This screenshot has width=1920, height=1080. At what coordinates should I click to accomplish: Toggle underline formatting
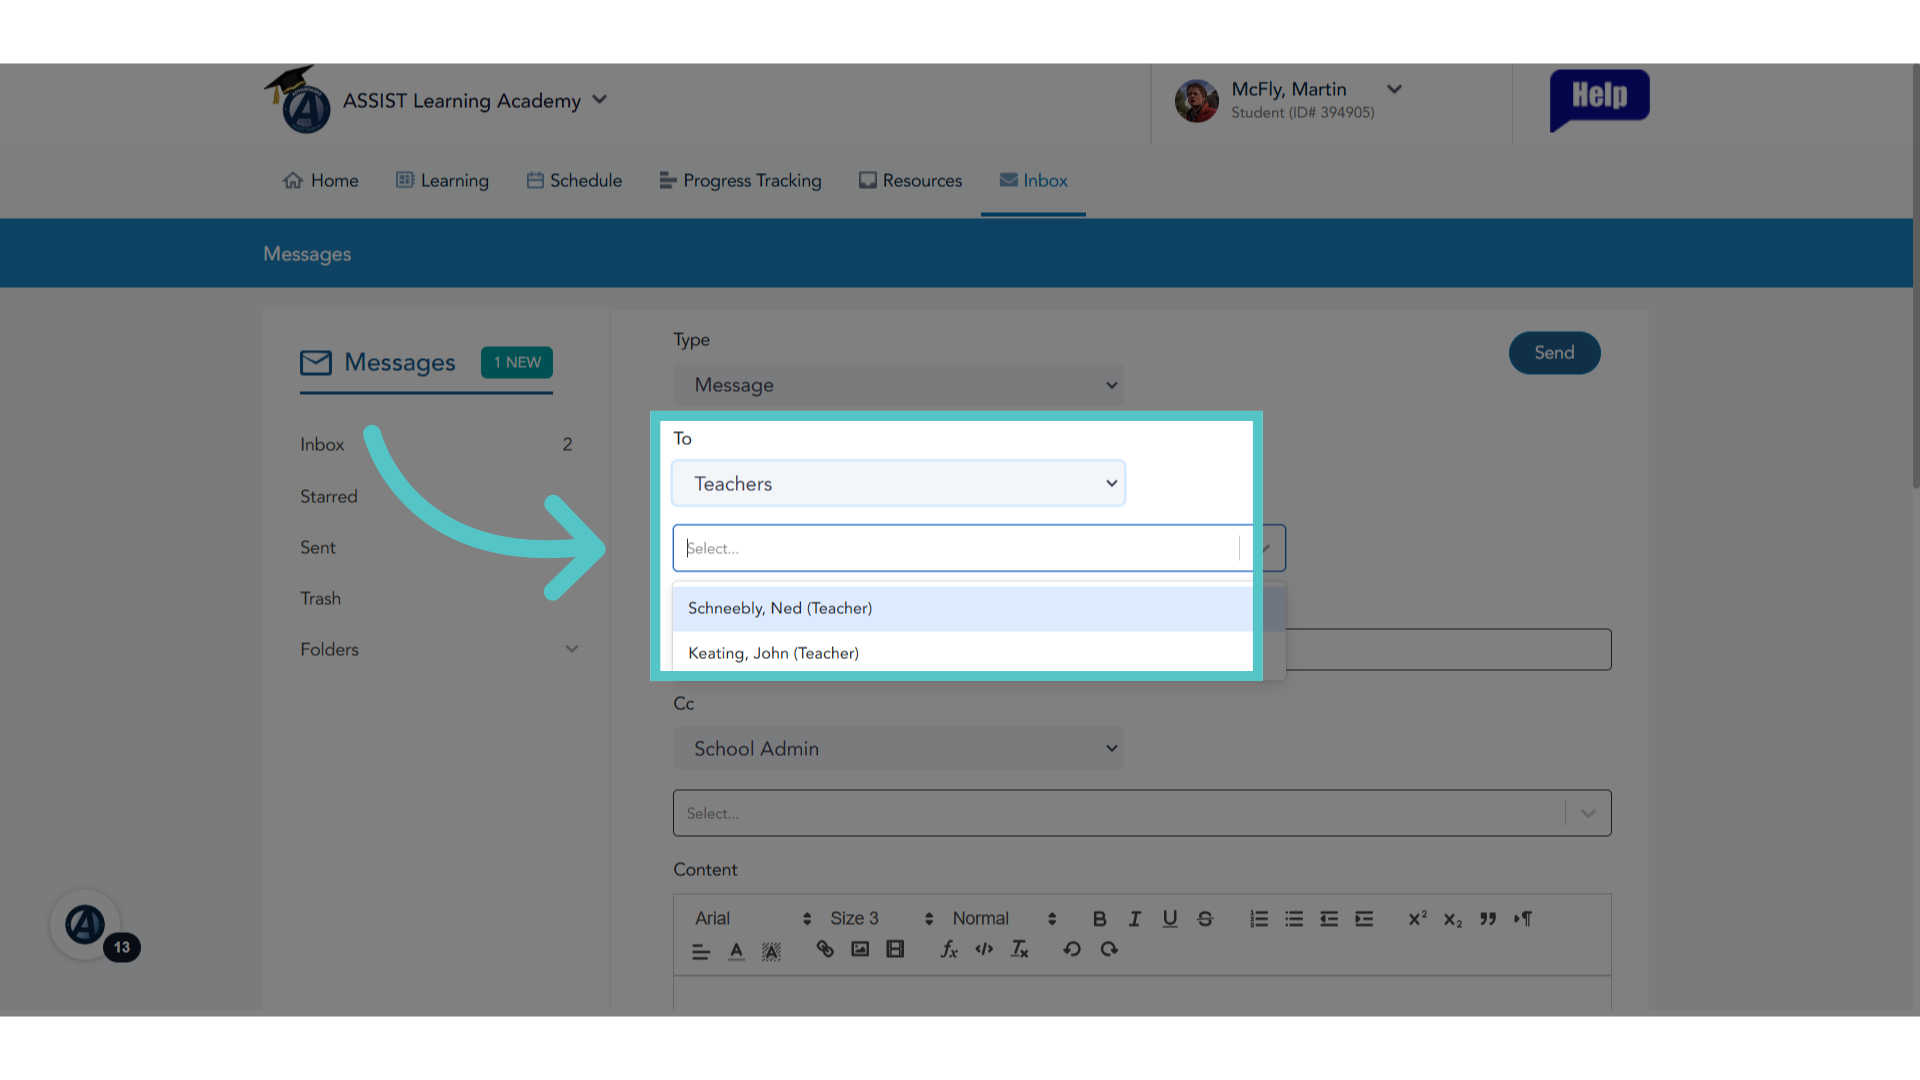coord(1170,918)
